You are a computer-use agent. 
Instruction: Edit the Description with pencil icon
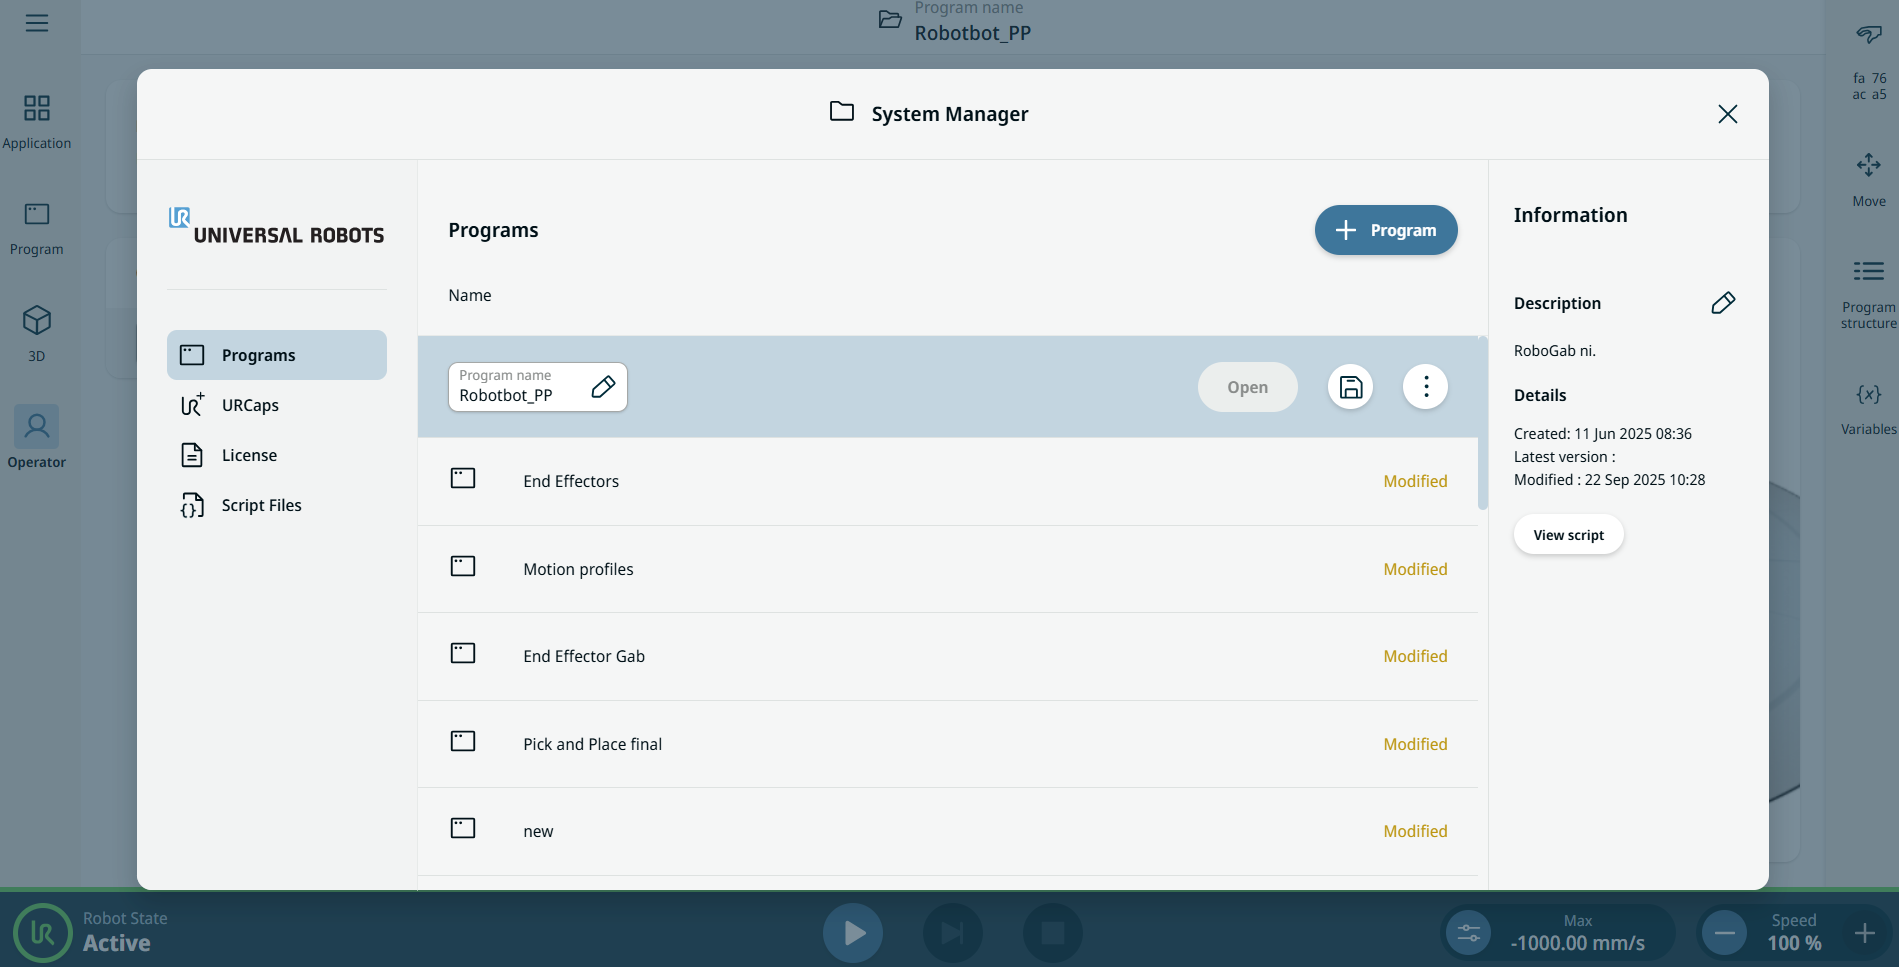click(1722, 303)
